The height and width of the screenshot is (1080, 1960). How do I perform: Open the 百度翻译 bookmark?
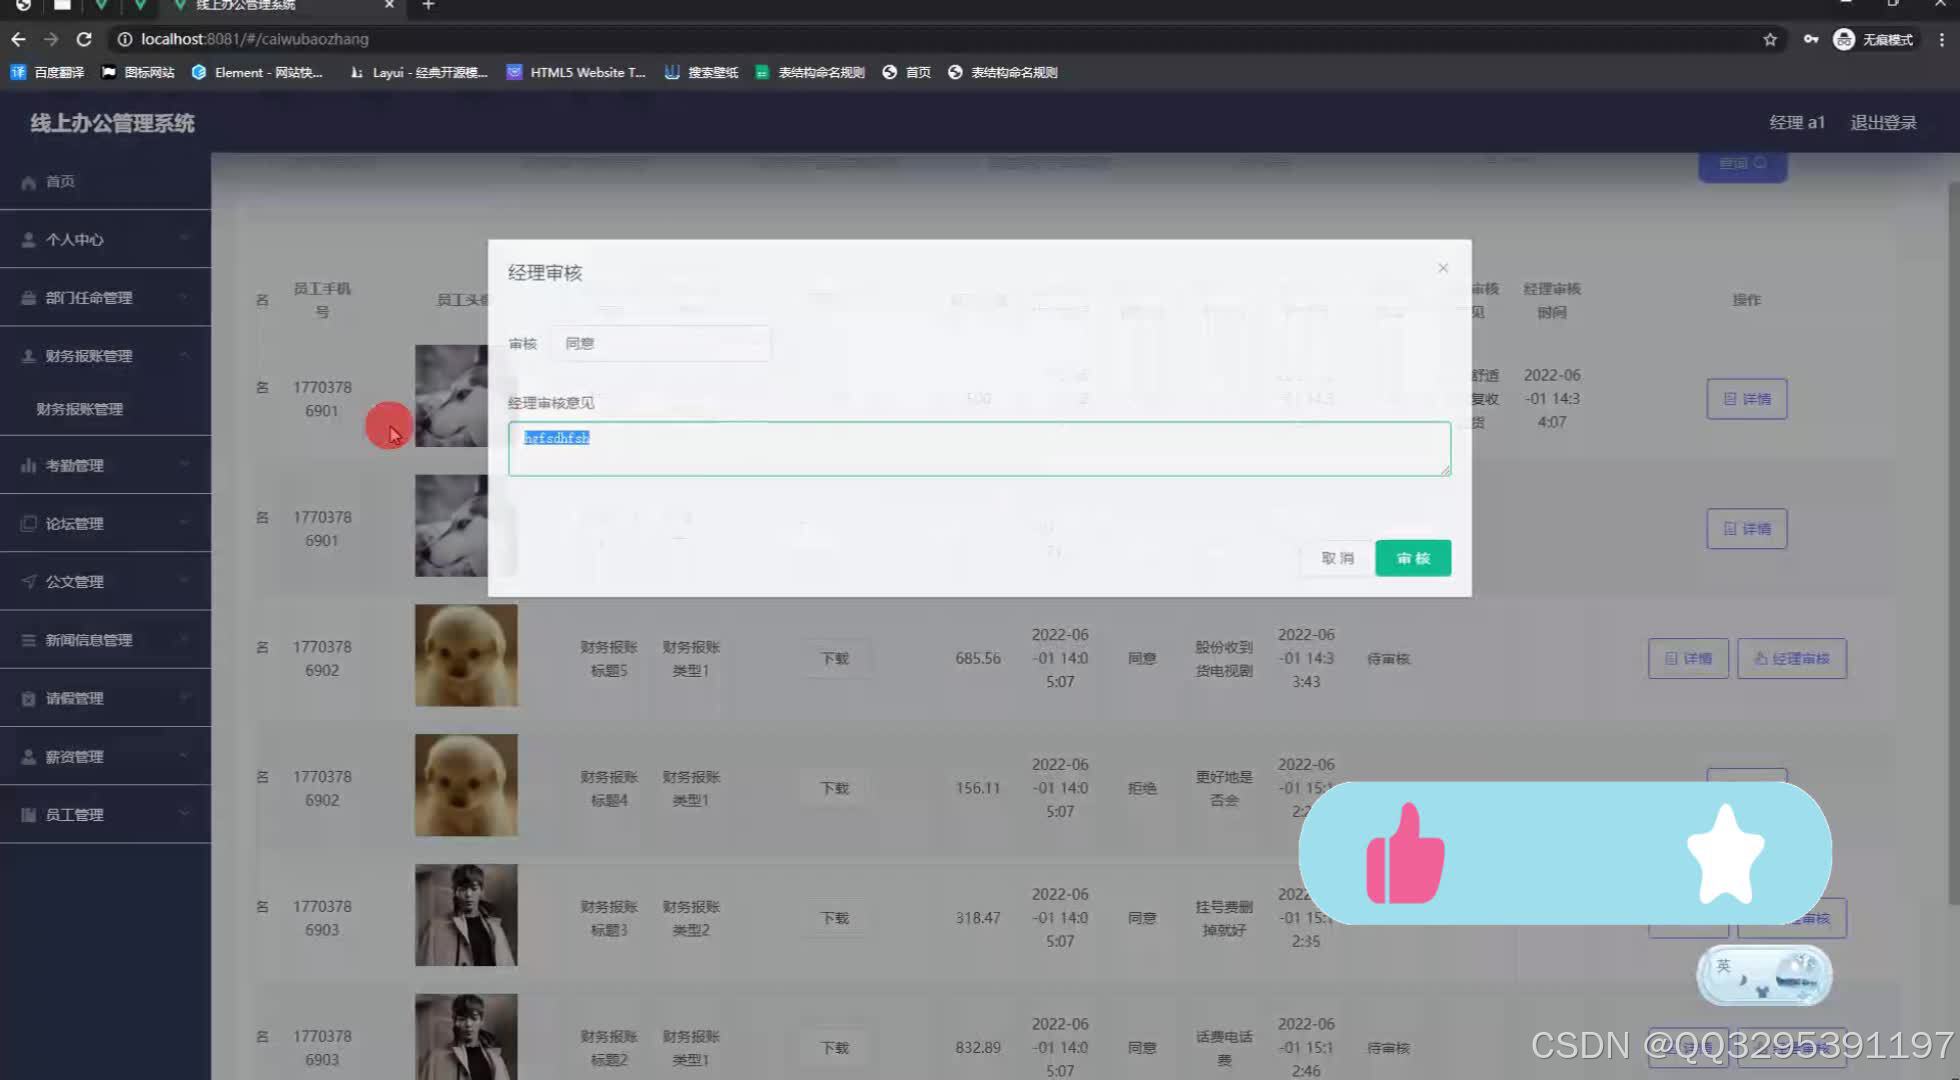click(x=47, y=72)
